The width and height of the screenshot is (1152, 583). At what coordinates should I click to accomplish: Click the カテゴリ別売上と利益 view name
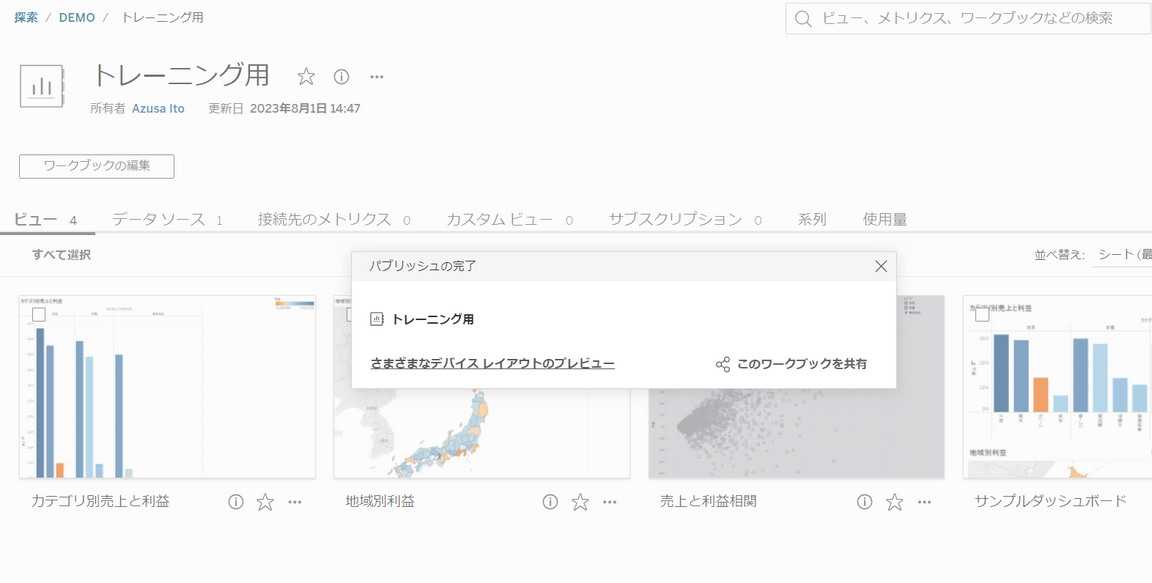pos(100,501)
